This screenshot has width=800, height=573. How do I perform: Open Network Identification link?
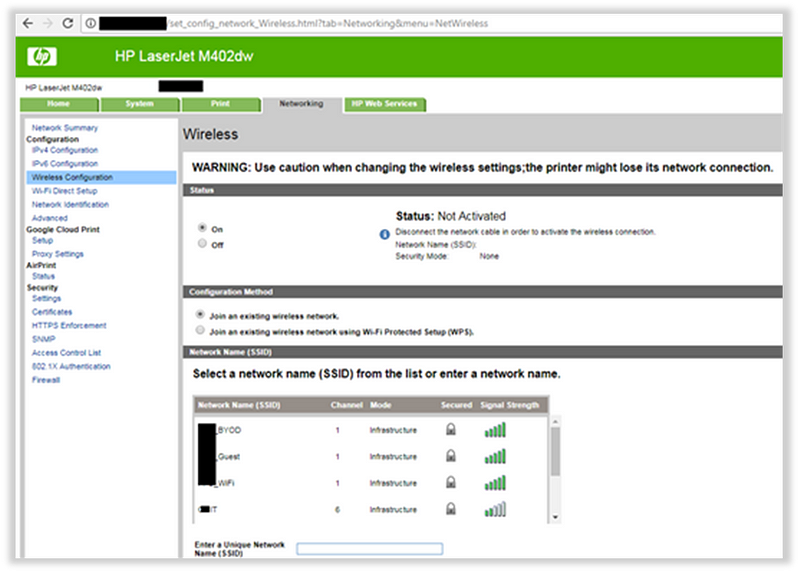[70, 205]
